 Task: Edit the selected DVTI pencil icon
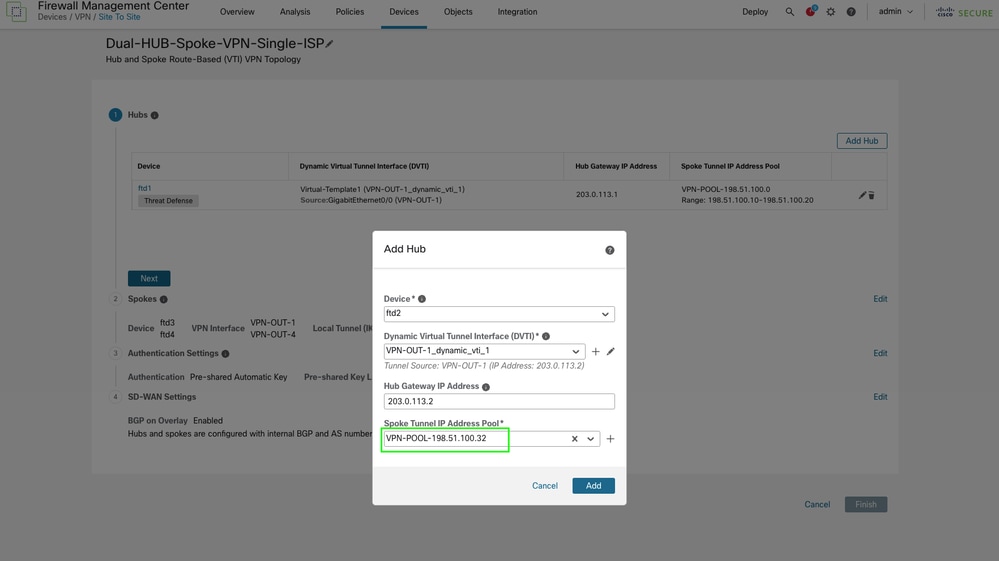[611, 351]
